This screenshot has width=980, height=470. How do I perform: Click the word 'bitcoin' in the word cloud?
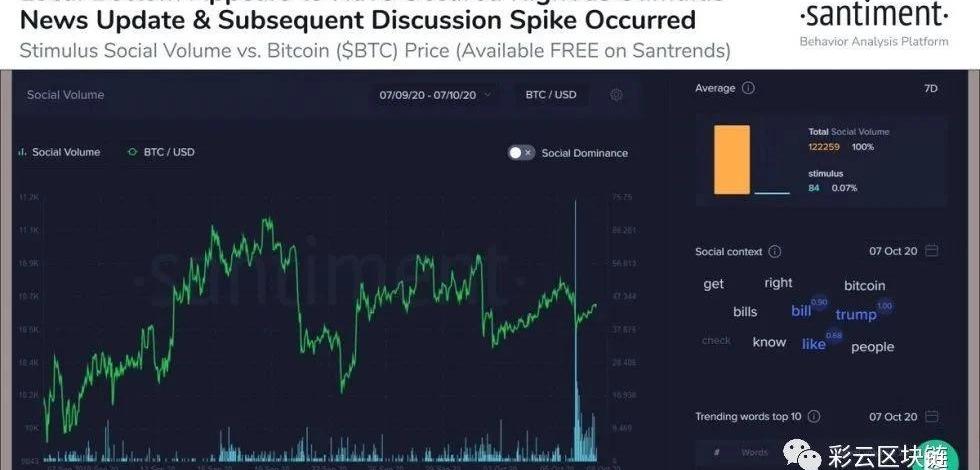pos(864,286)
